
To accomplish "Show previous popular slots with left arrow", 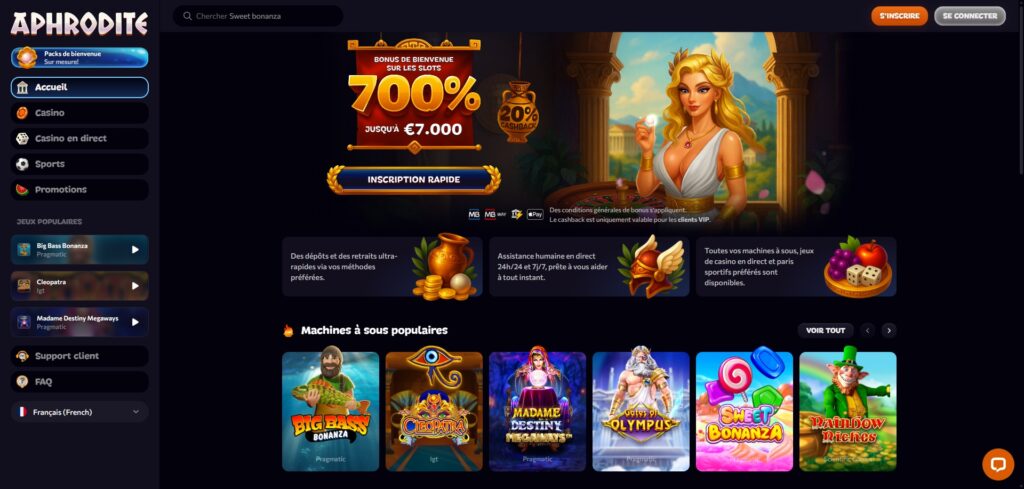I will pyautogui.click(x=867, y=330).
